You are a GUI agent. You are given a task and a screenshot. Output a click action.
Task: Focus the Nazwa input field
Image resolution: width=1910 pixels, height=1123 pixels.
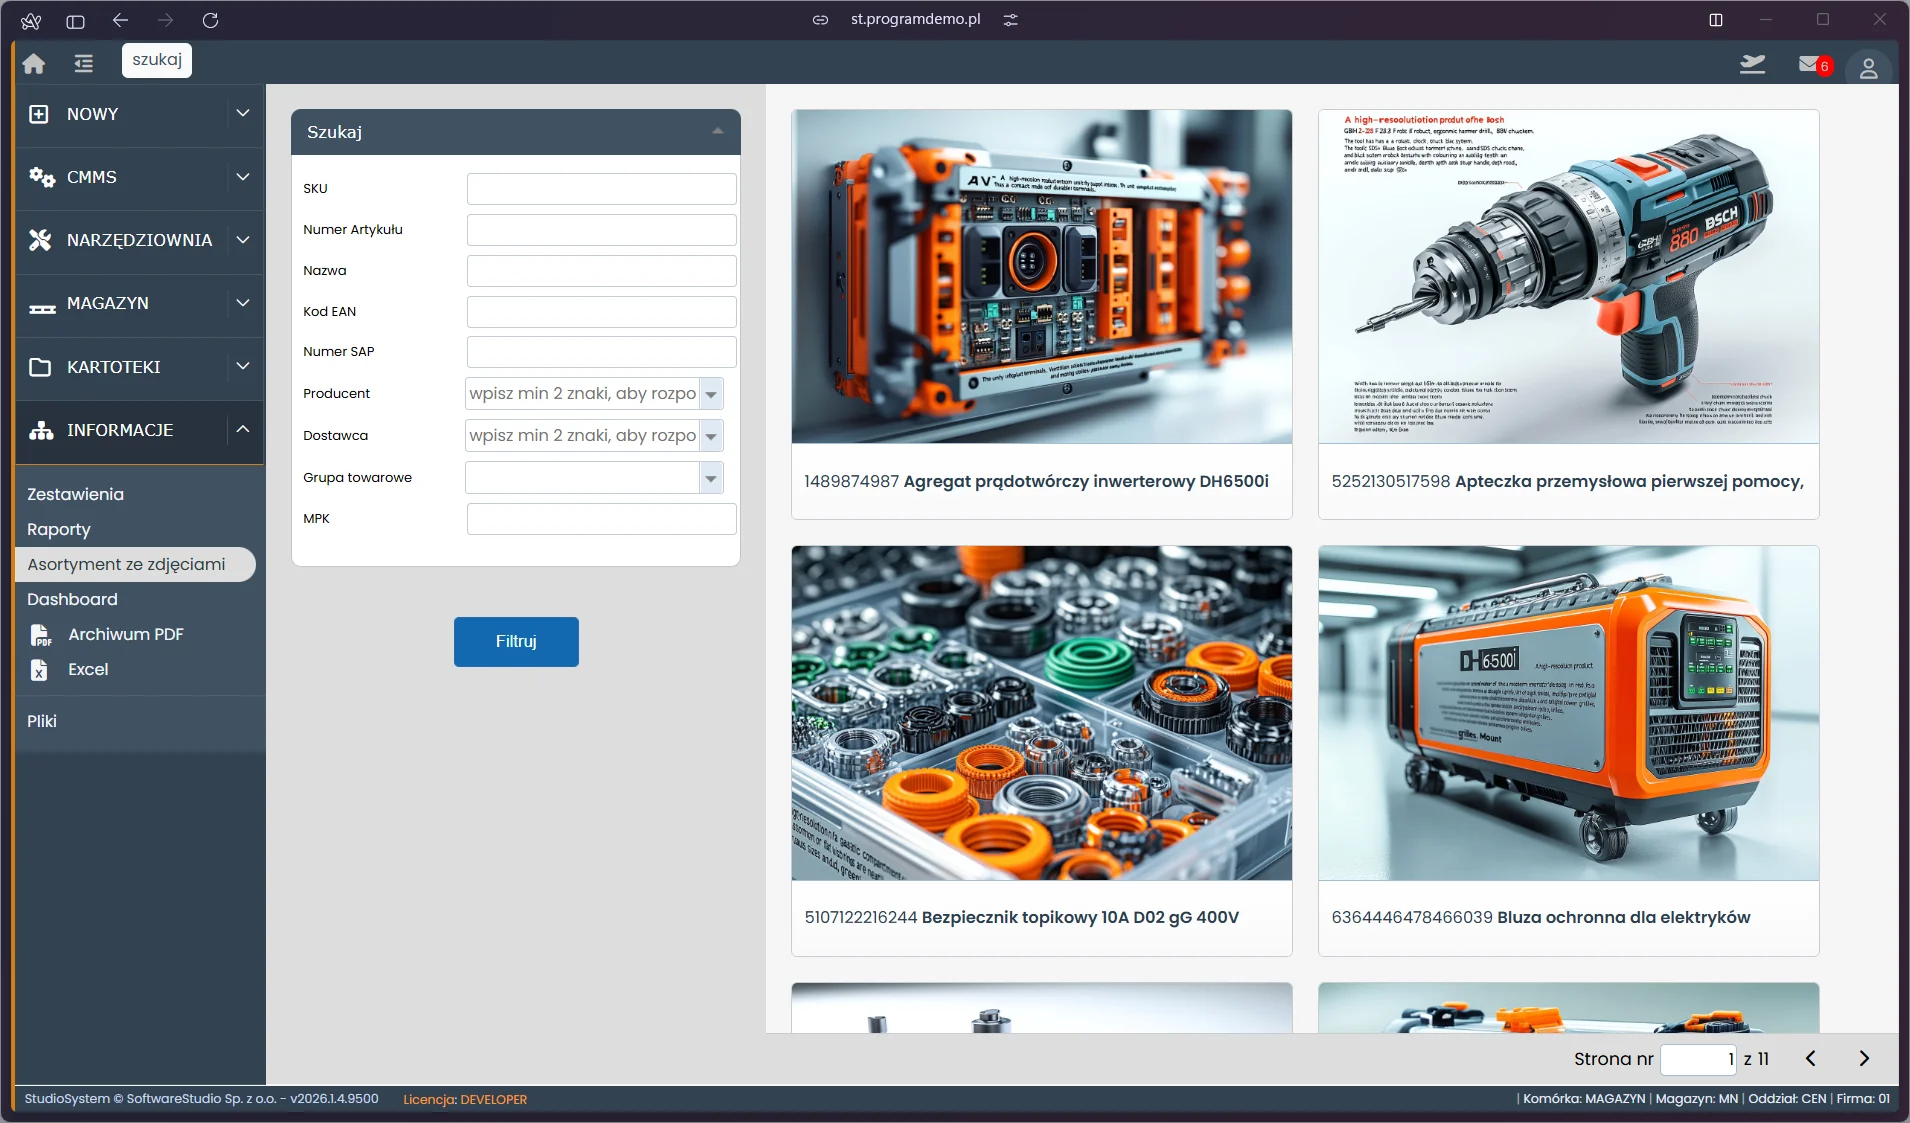pyautogui.click(x=602, y=271)
